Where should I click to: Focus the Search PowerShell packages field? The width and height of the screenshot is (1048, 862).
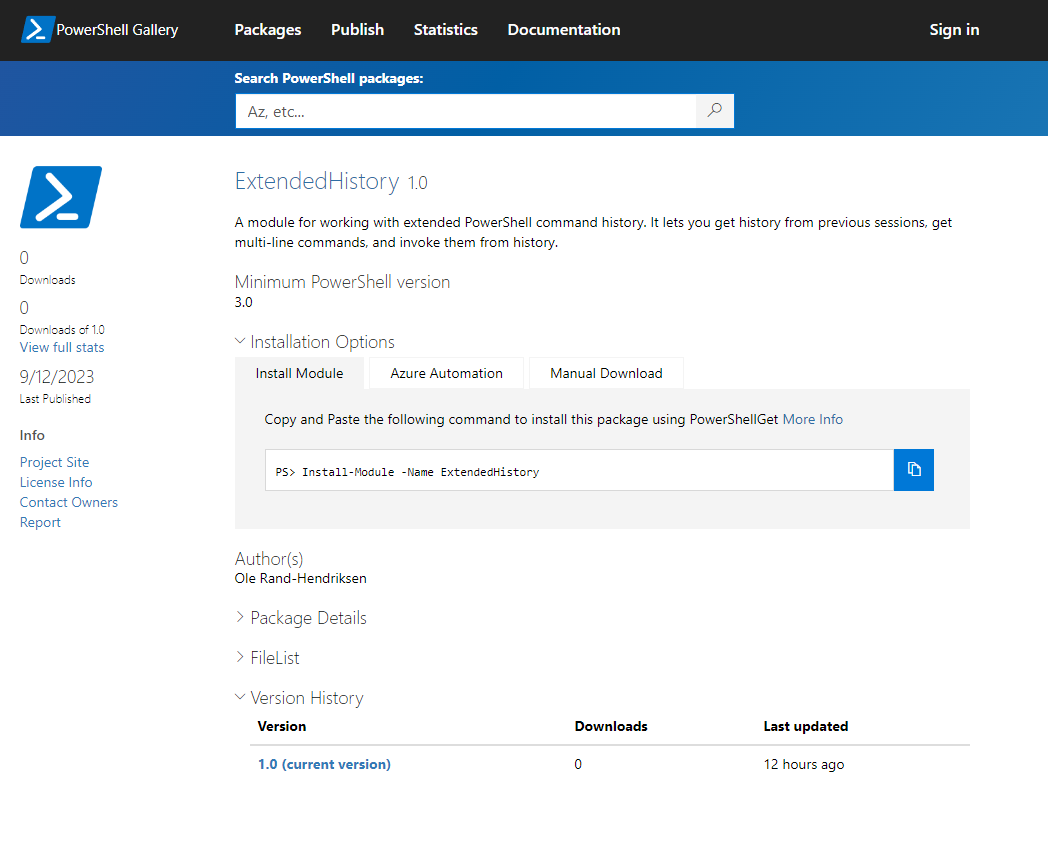[466, 111]
